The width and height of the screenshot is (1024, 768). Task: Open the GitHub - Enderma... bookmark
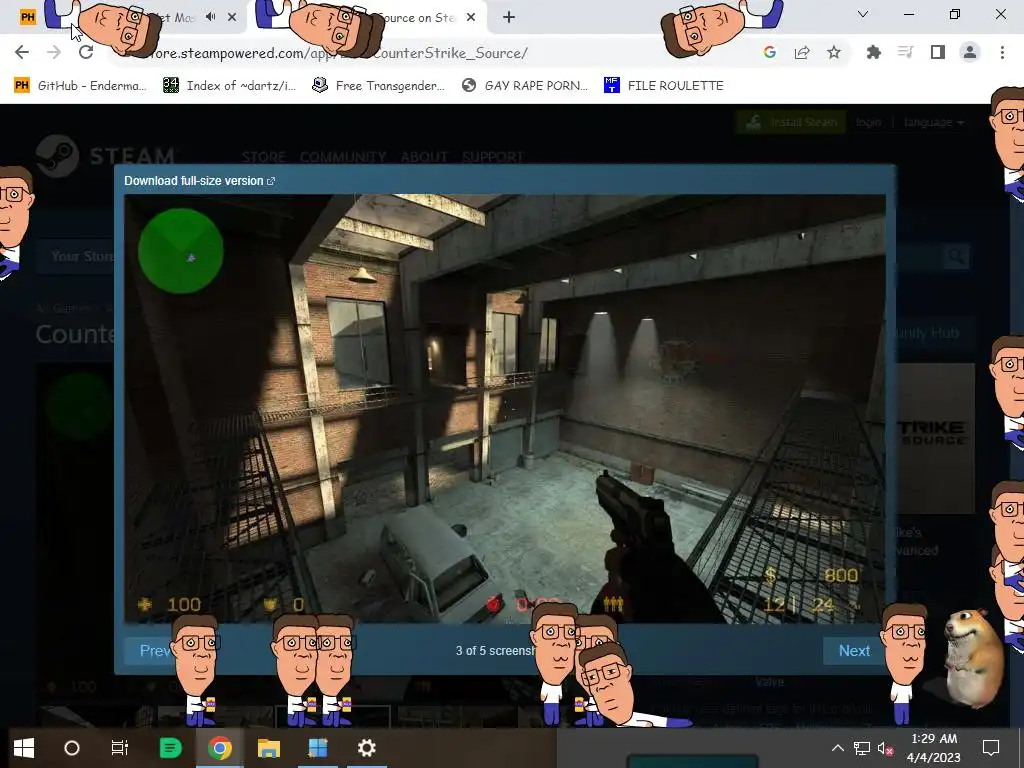[x=80, y=86]
